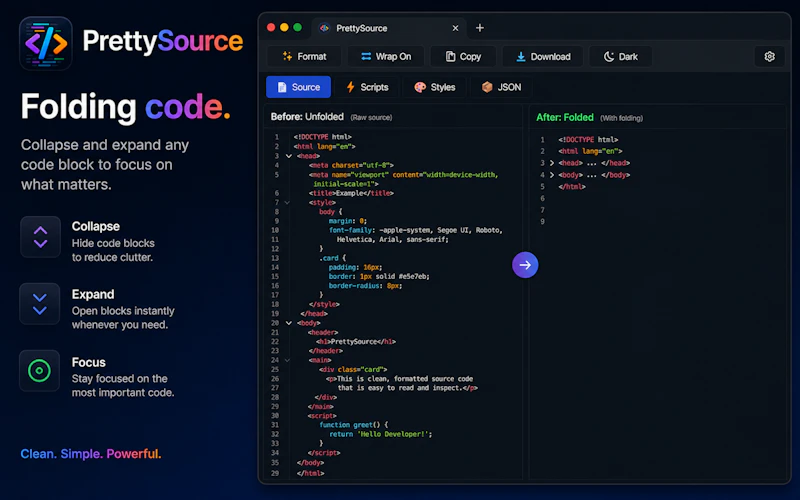This screenshot has width=800, height=500.
Task: Click the arrows icon on Wrap On
Action: 366,56
